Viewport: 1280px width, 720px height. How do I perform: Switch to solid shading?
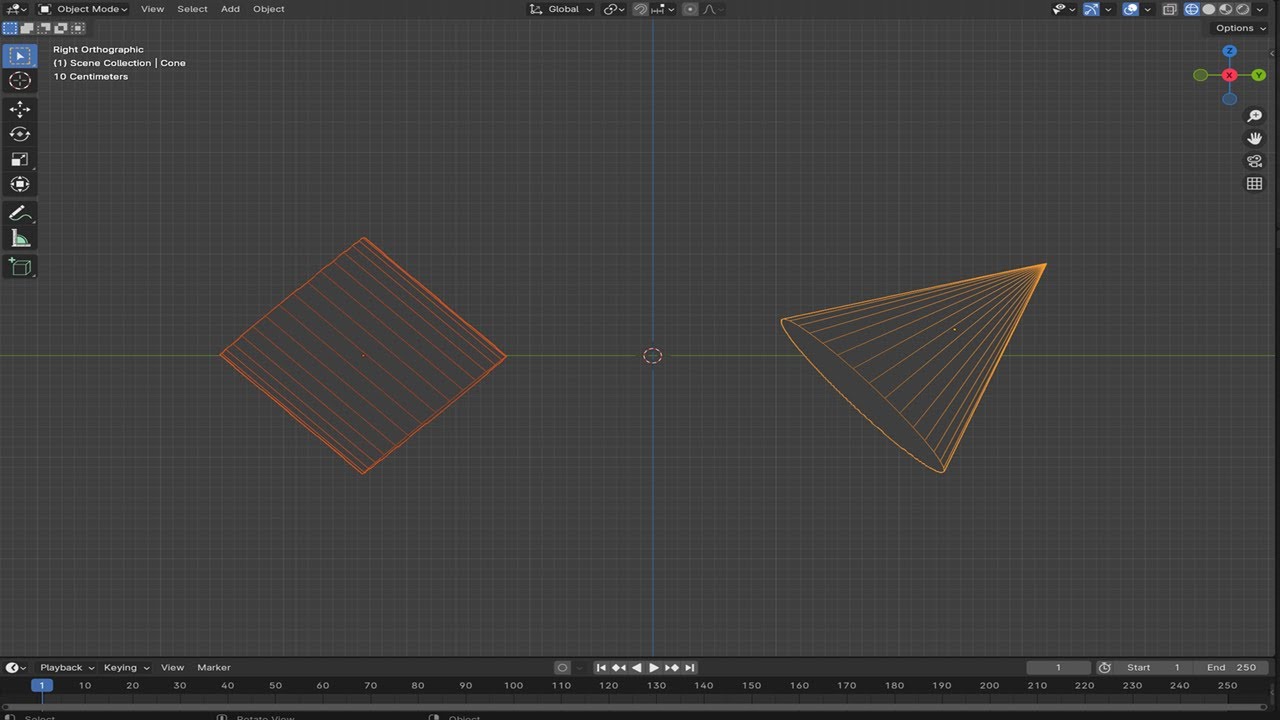[1209, 9]
